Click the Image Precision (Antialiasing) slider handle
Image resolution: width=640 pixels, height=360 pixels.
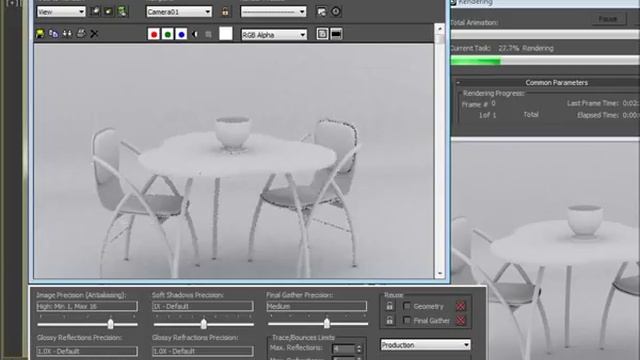point(111,324)
